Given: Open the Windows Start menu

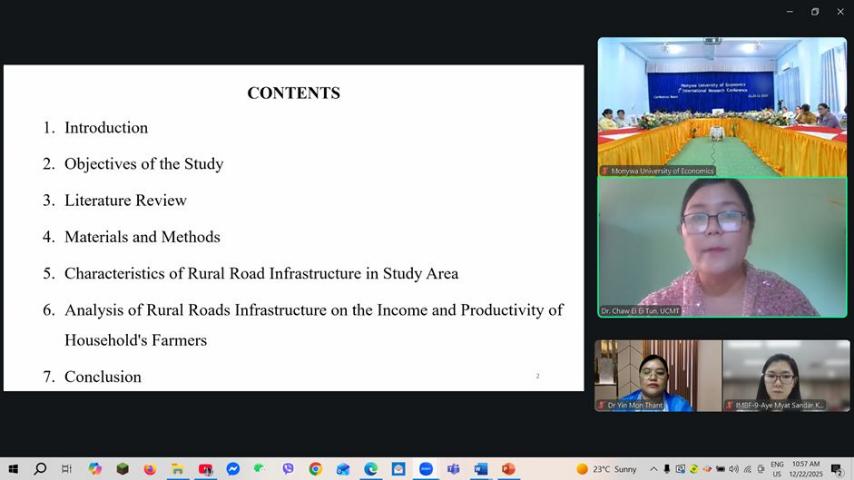Looking at the screenshot, I should click(x=13, y=469).
